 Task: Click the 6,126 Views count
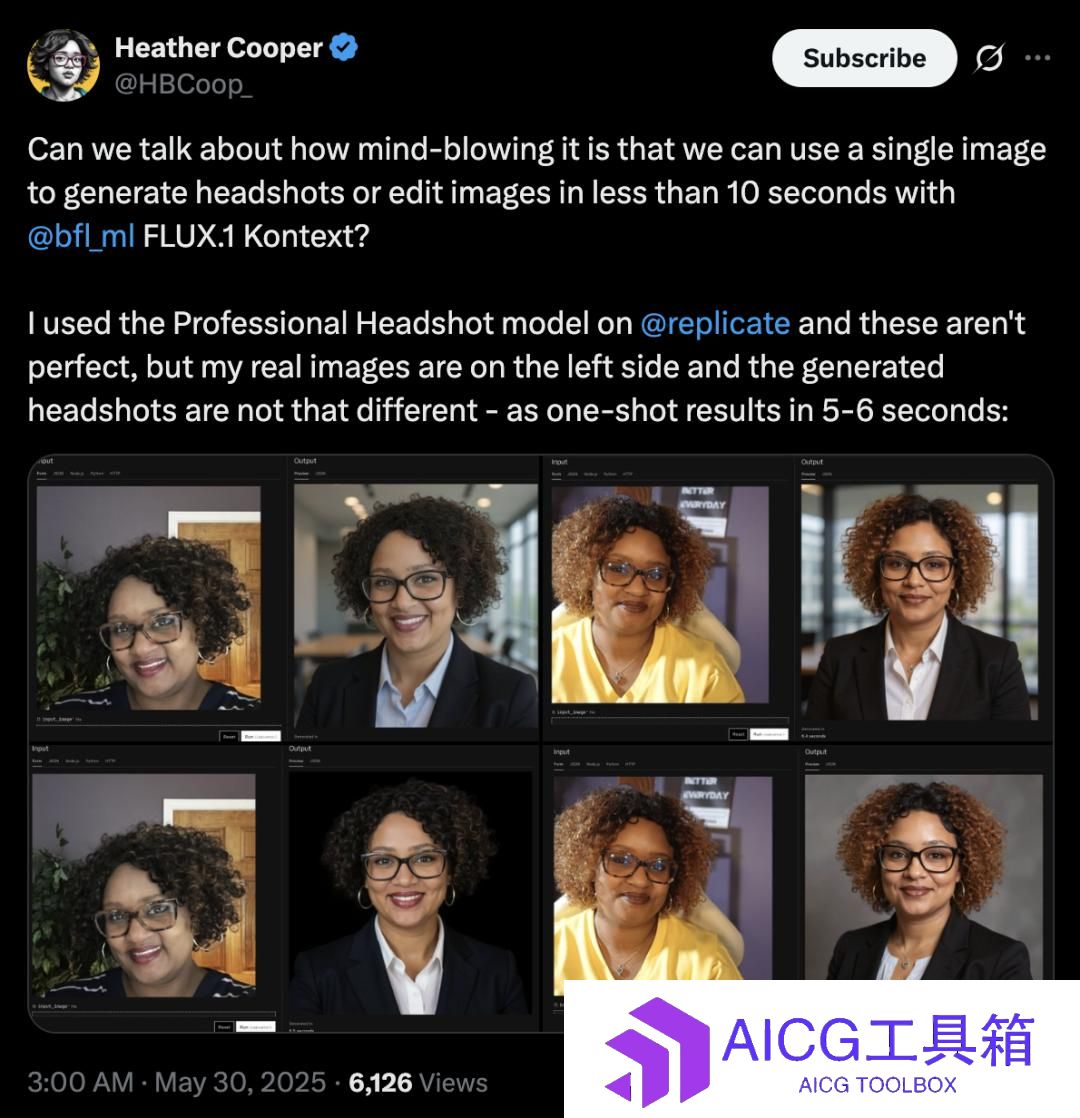(x=418, y=1082)
